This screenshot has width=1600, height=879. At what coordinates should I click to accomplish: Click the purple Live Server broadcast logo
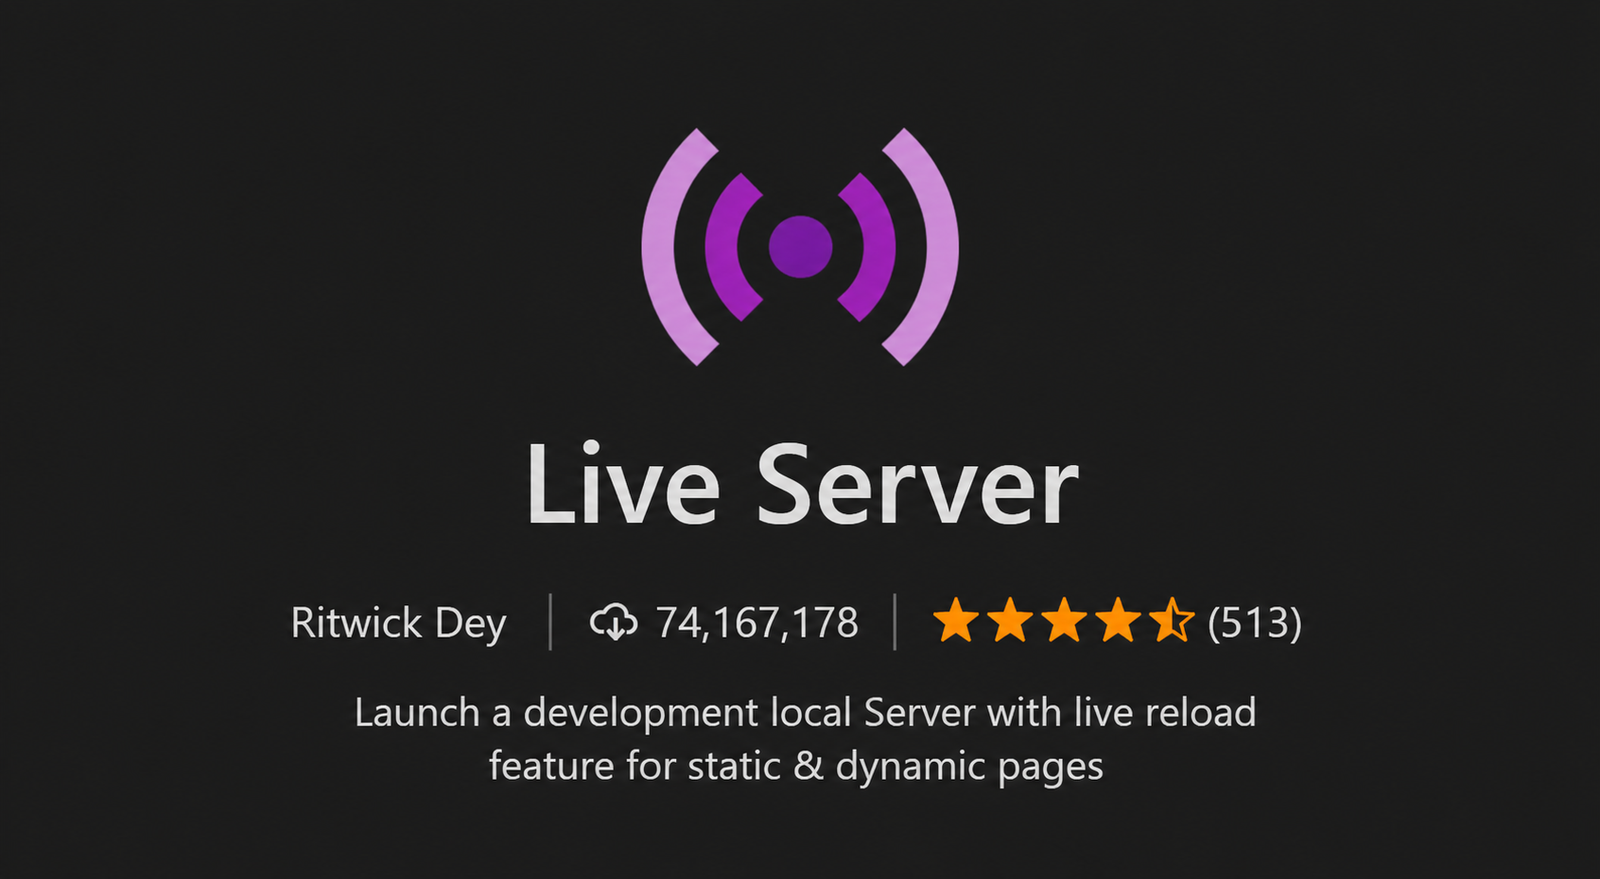coord(800,246)
